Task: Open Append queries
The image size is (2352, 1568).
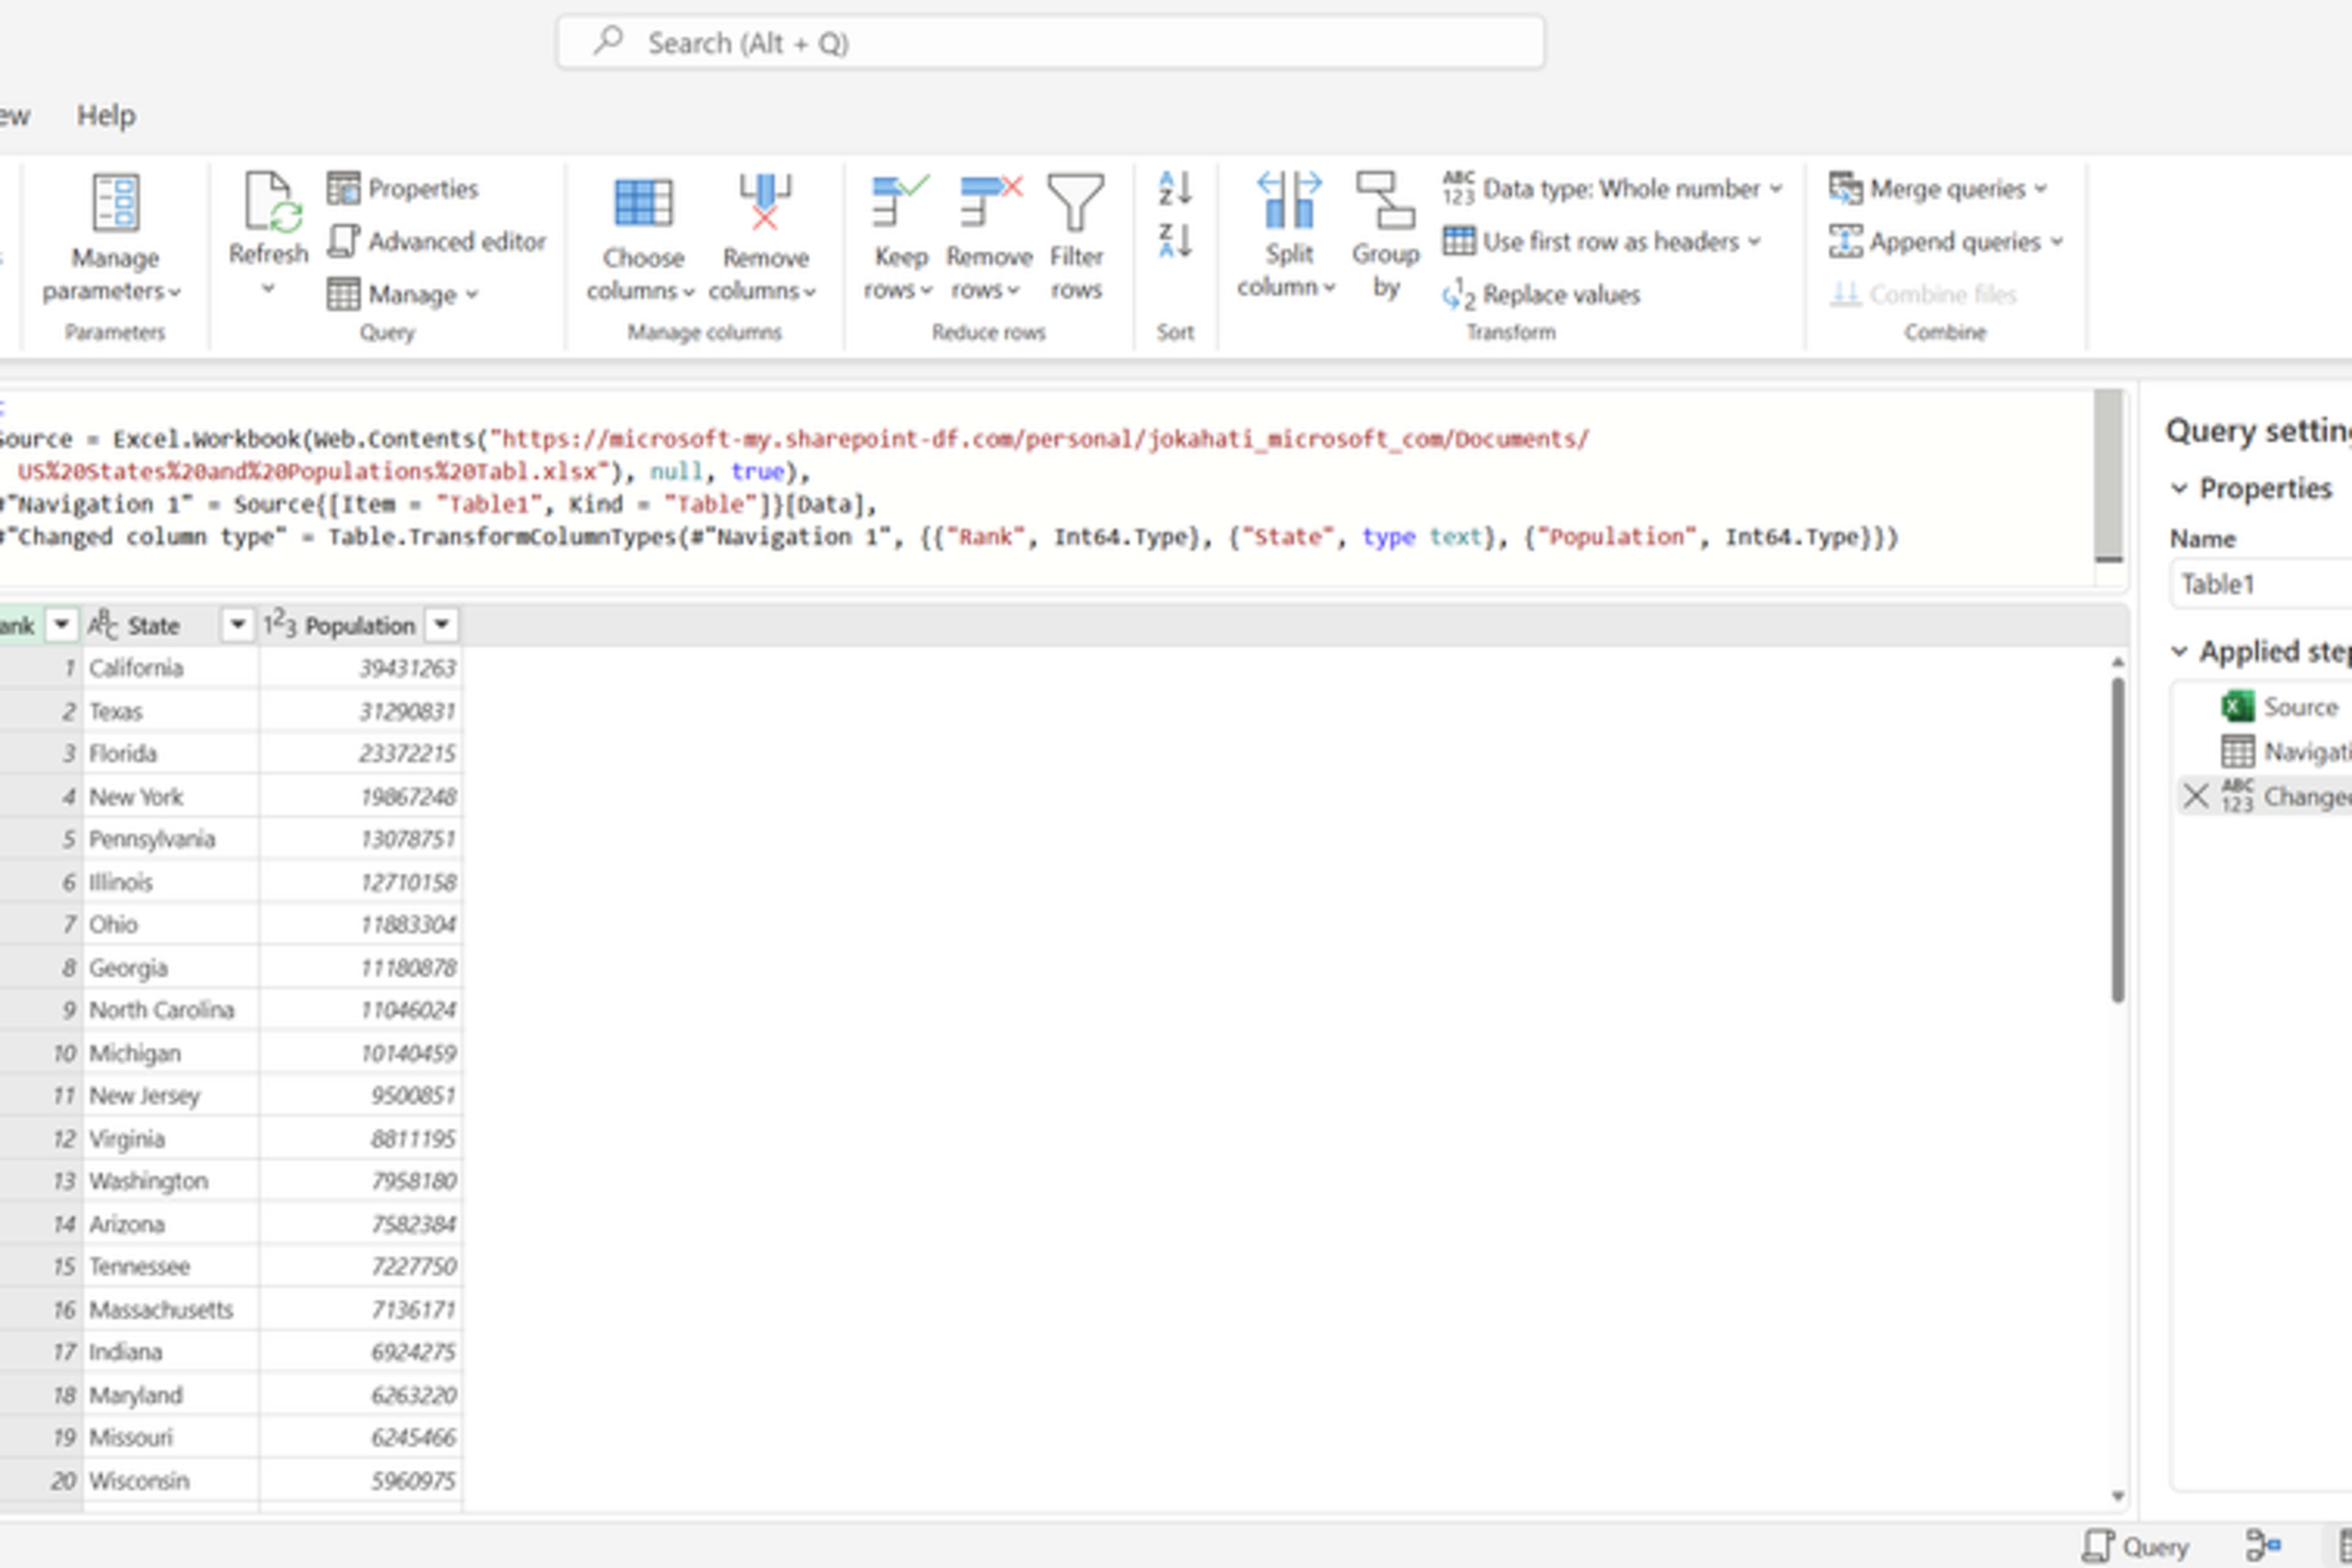Action: pos(1946,241)
